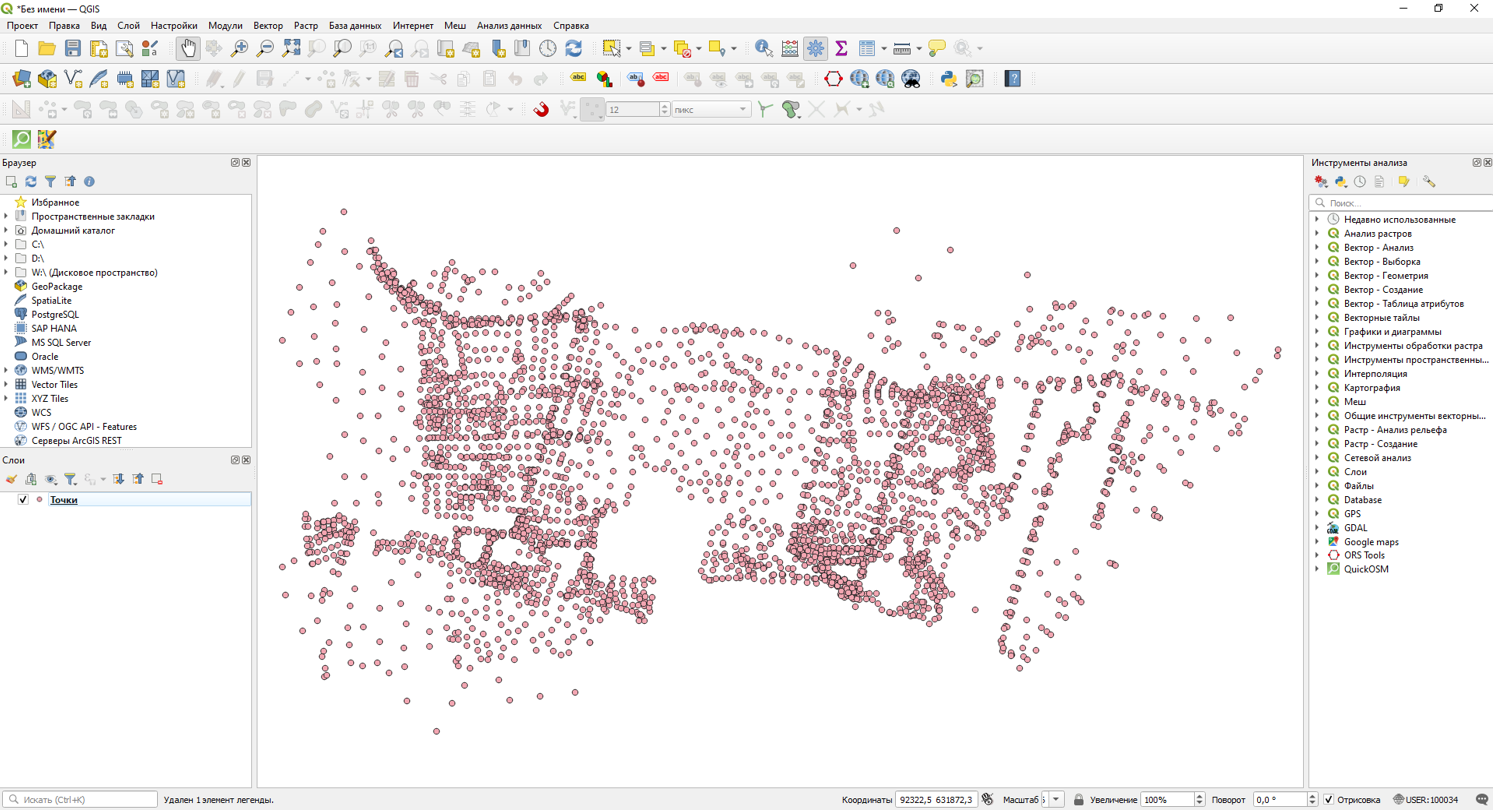Click the Refresh map icon
Image resolution: width=1493 pixels, height=810 pixels.
coord(573,48)
